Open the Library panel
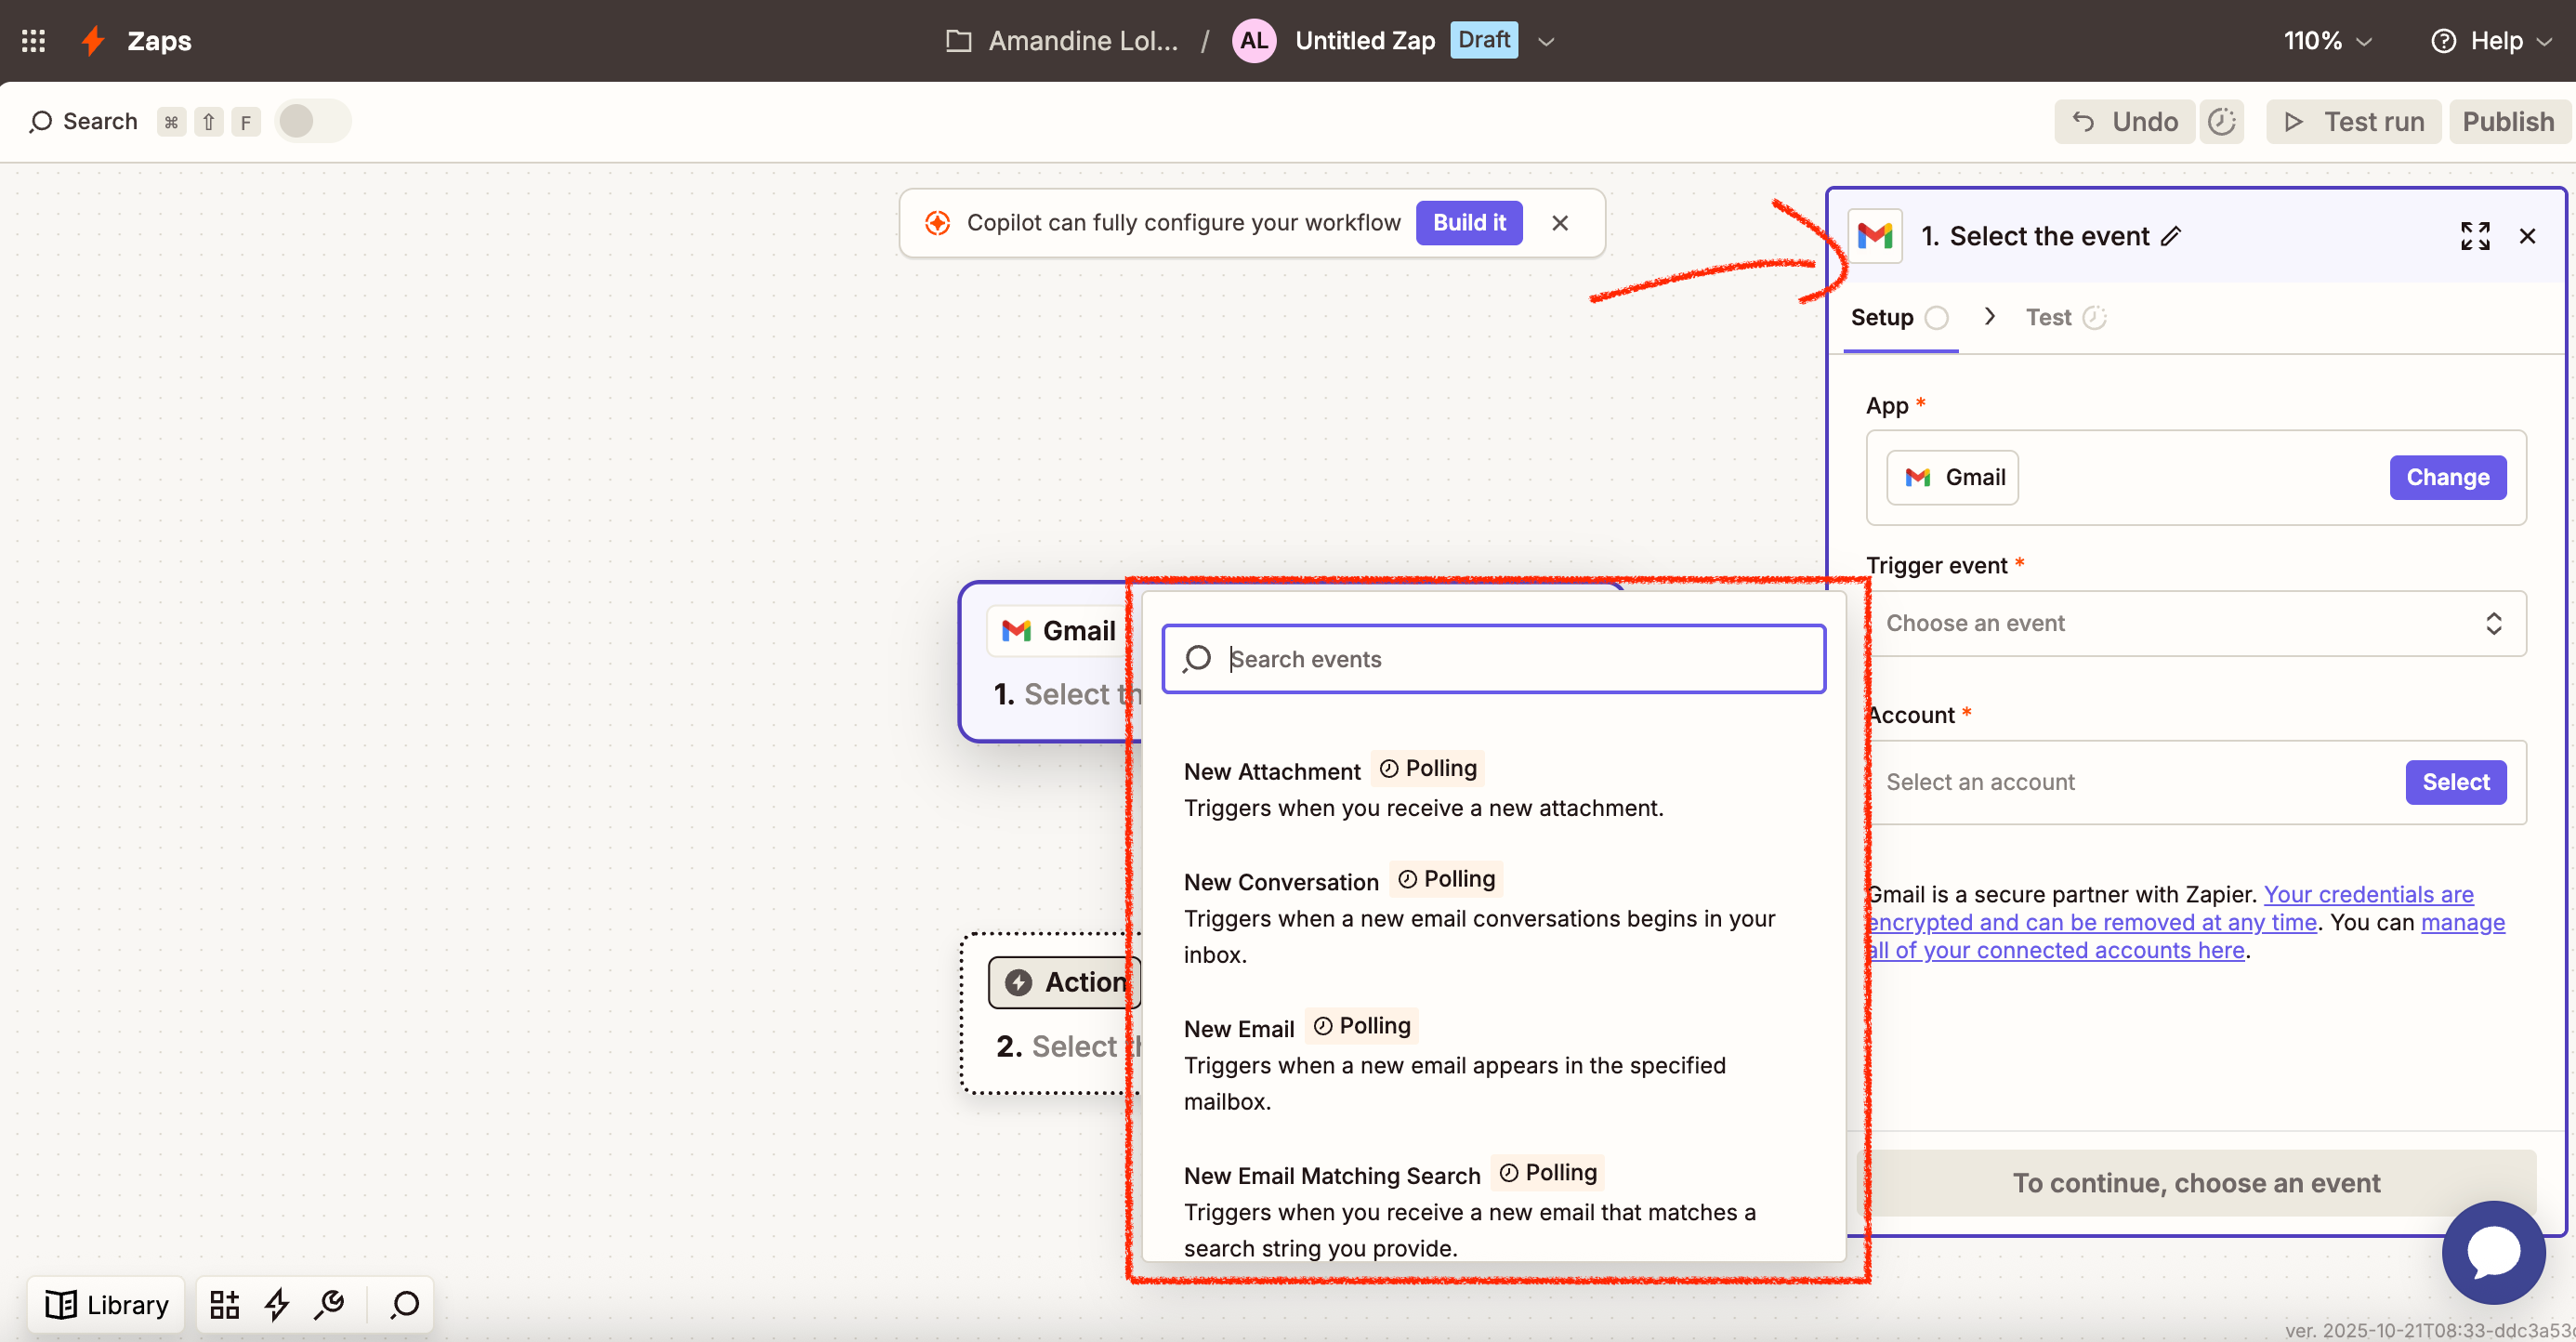 point(107,1304)
